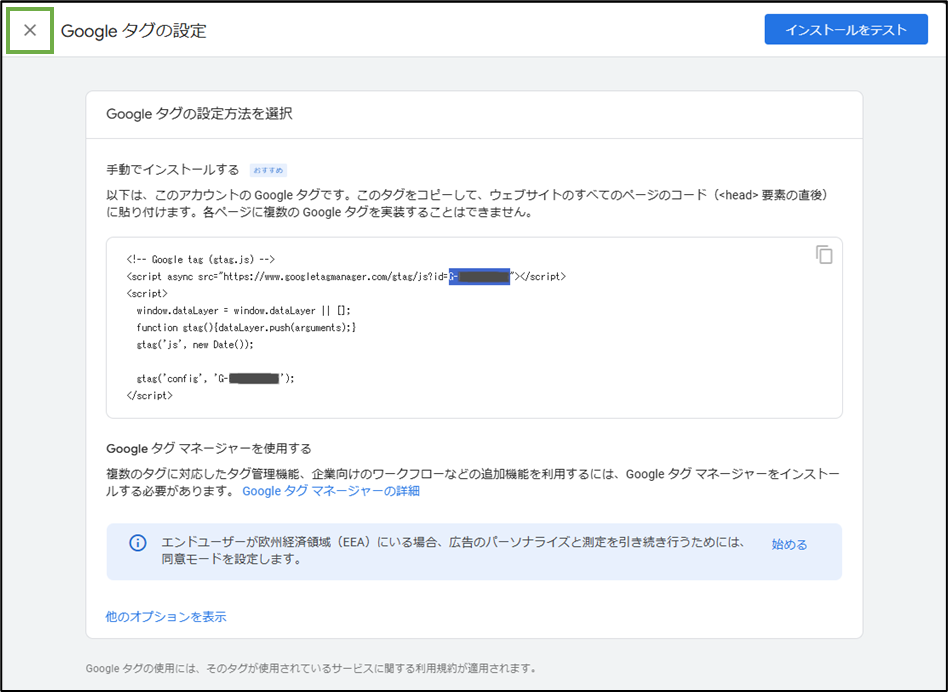The width and height of the screenshot is (948, 692).
Task: Copy the Google tag code snippet
Action: click(824, 254)
